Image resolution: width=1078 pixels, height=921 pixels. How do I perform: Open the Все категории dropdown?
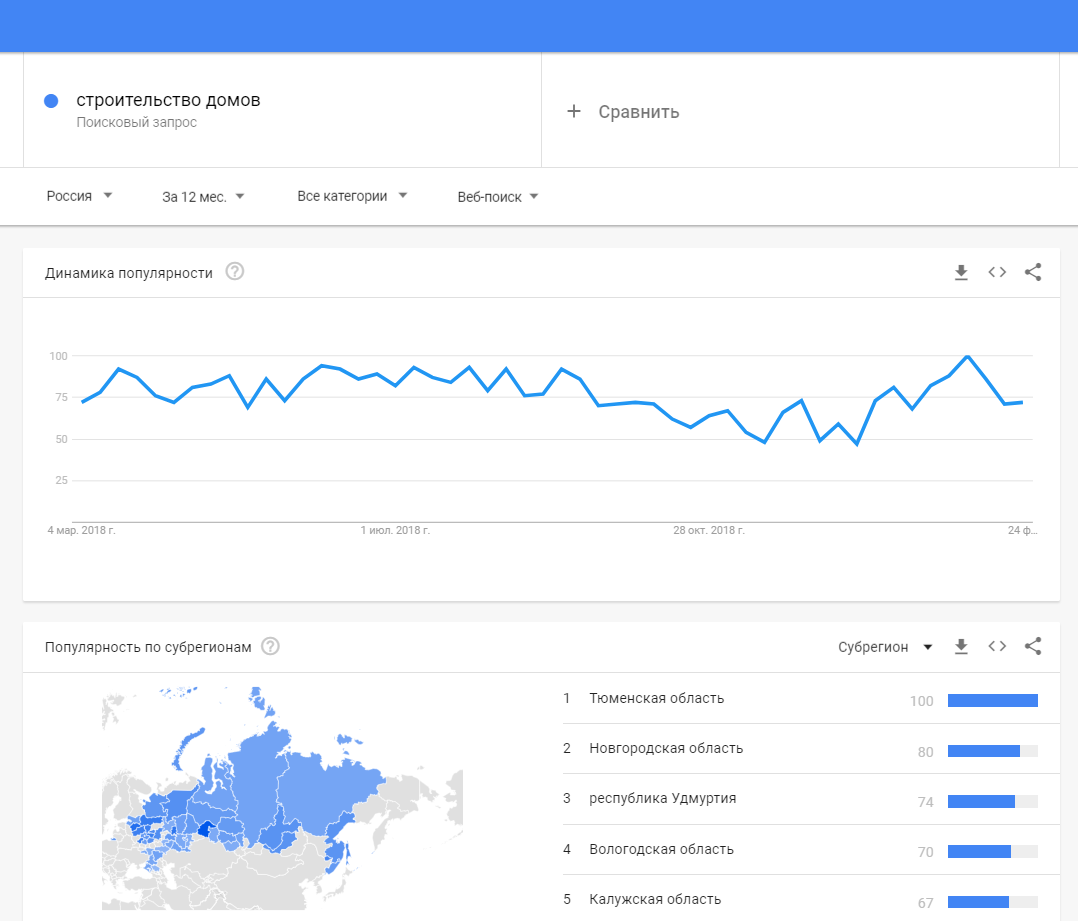[353, 196]
